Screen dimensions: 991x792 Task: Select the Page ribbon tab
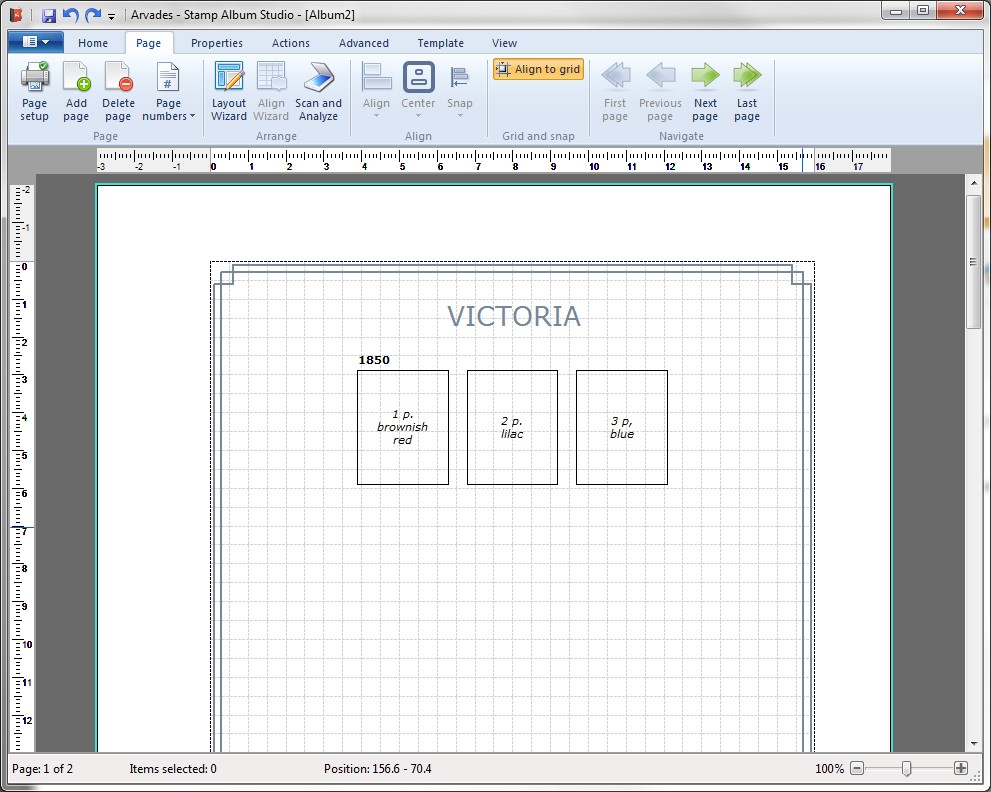149,43
